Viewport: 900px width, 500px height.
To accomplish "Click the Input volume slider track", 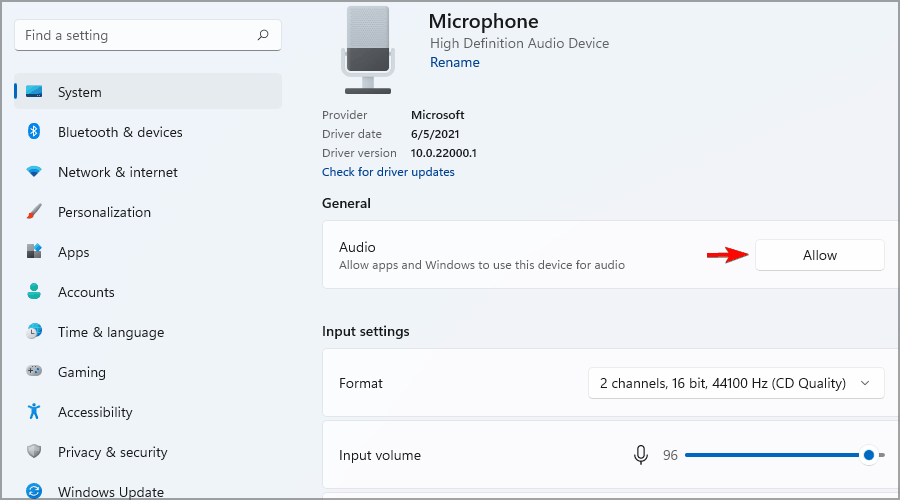I will 785,455.
